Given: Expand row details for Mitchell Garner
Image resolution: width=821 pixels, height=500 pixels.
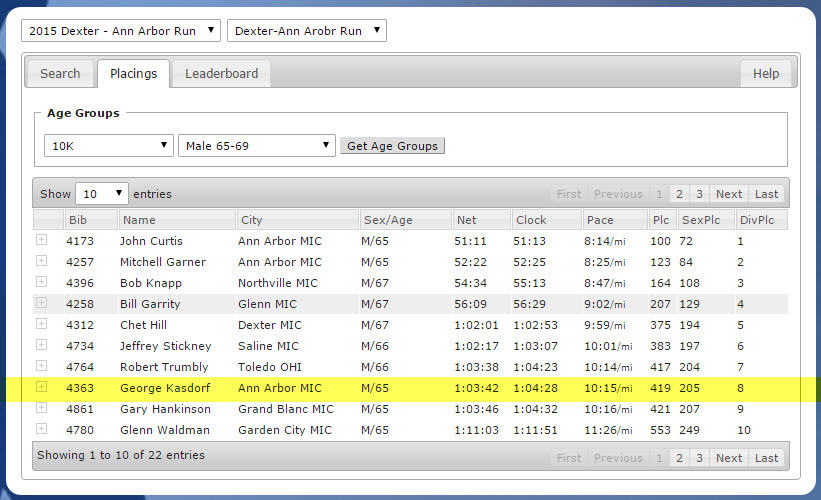Looking at the screenshot, I should (x=41, y=261).
